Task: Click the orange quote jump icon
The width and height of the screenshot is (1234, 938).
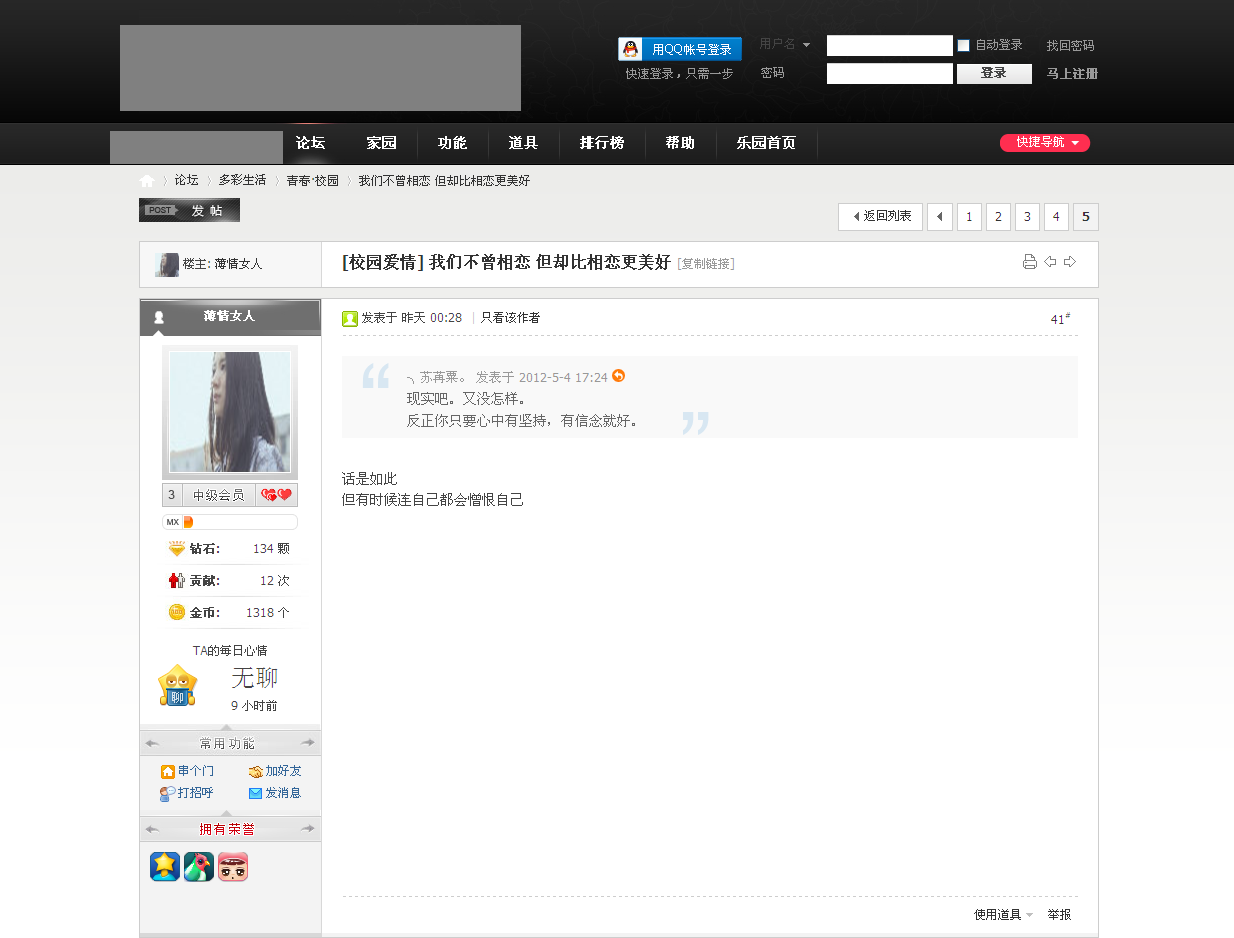Action: click(618, 376)
